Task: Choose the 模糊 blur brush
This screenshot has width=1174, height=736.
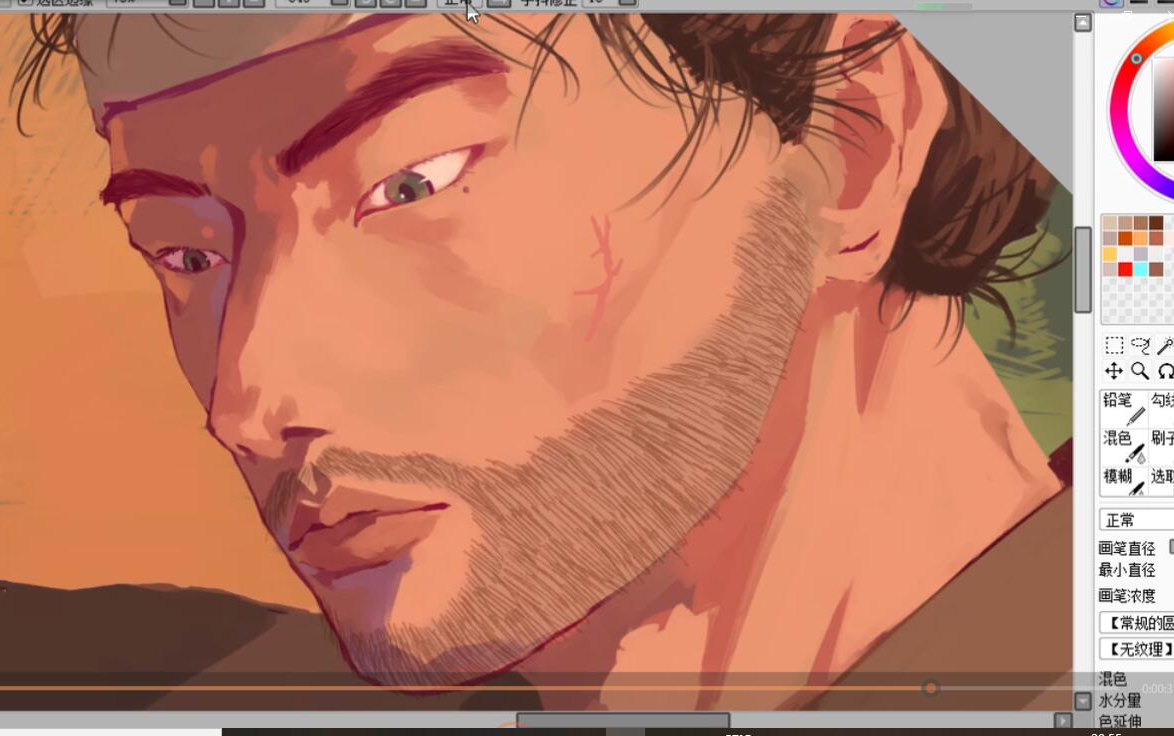Action: pos(1124,481)
